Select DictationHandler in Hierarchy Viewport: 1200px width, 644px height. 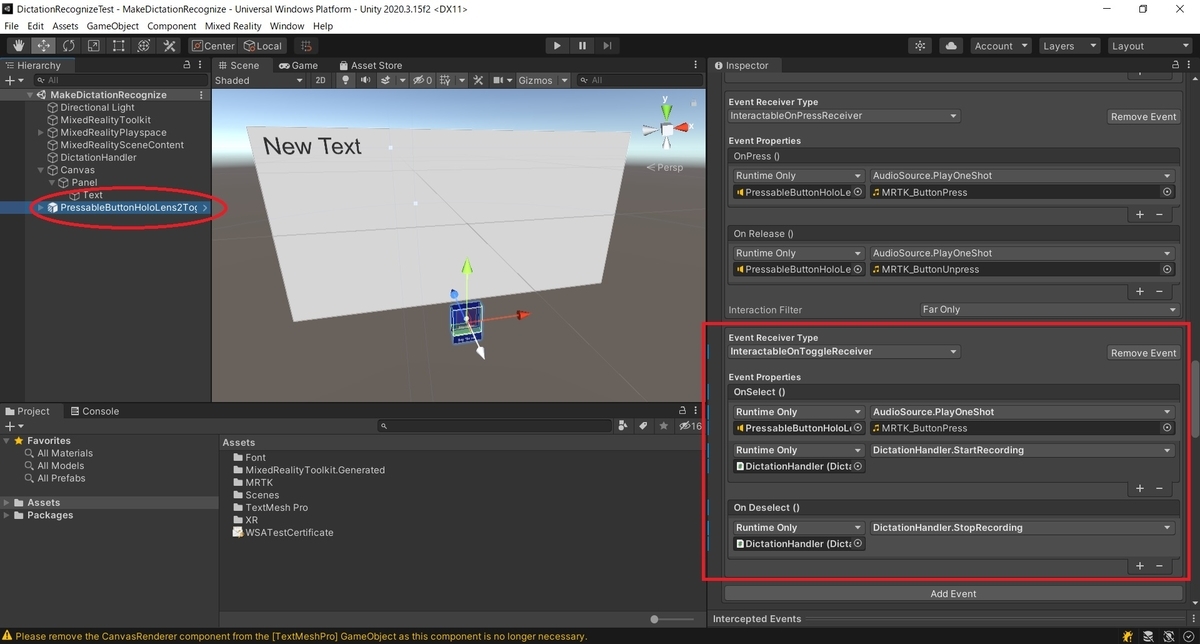point(98,158)
